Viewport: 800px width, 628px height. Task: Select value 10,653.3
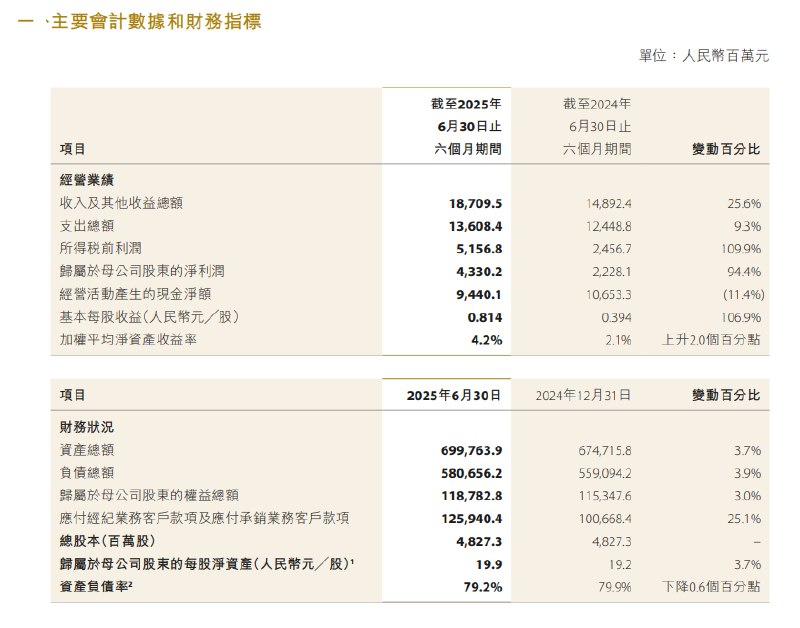pos(609,294)
